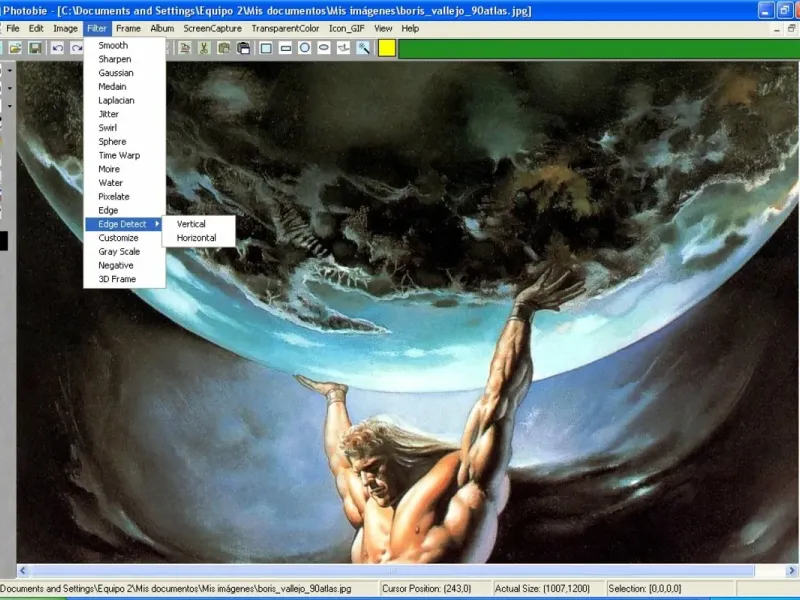Screen dimensions: 800x600
Task: Select the square selection tool
Action: coord(266,48)
